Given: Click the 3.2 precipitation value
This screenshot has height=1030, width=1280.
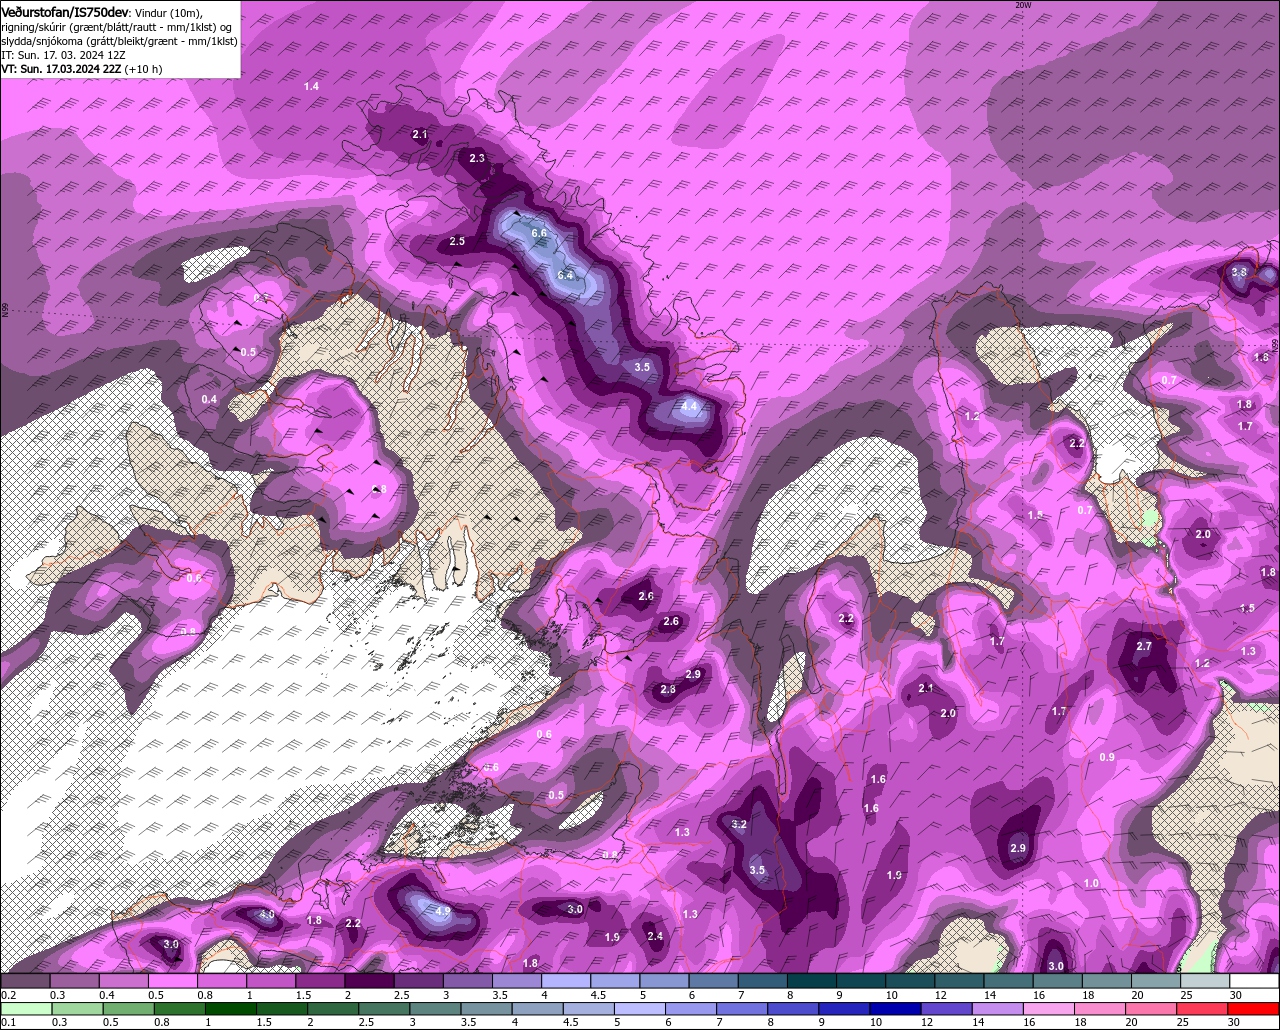Looking at the screenshot, I should click(739, 825).
